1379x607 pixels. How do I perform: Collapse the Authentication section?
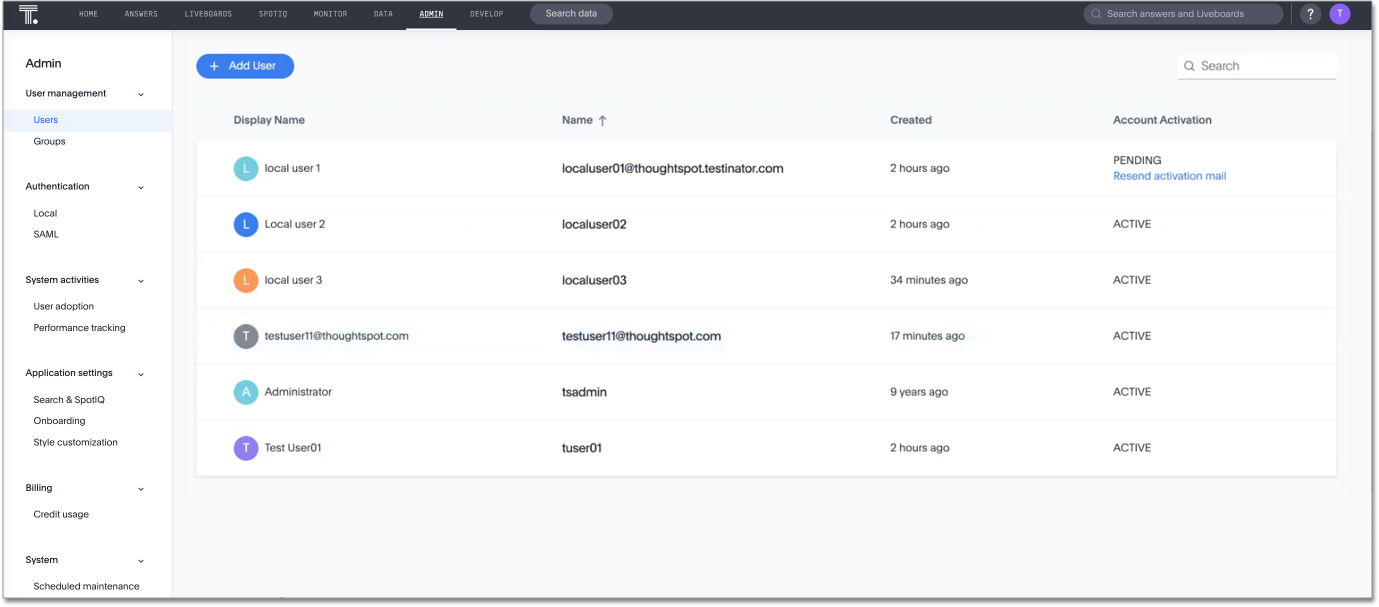coord(141,186)
